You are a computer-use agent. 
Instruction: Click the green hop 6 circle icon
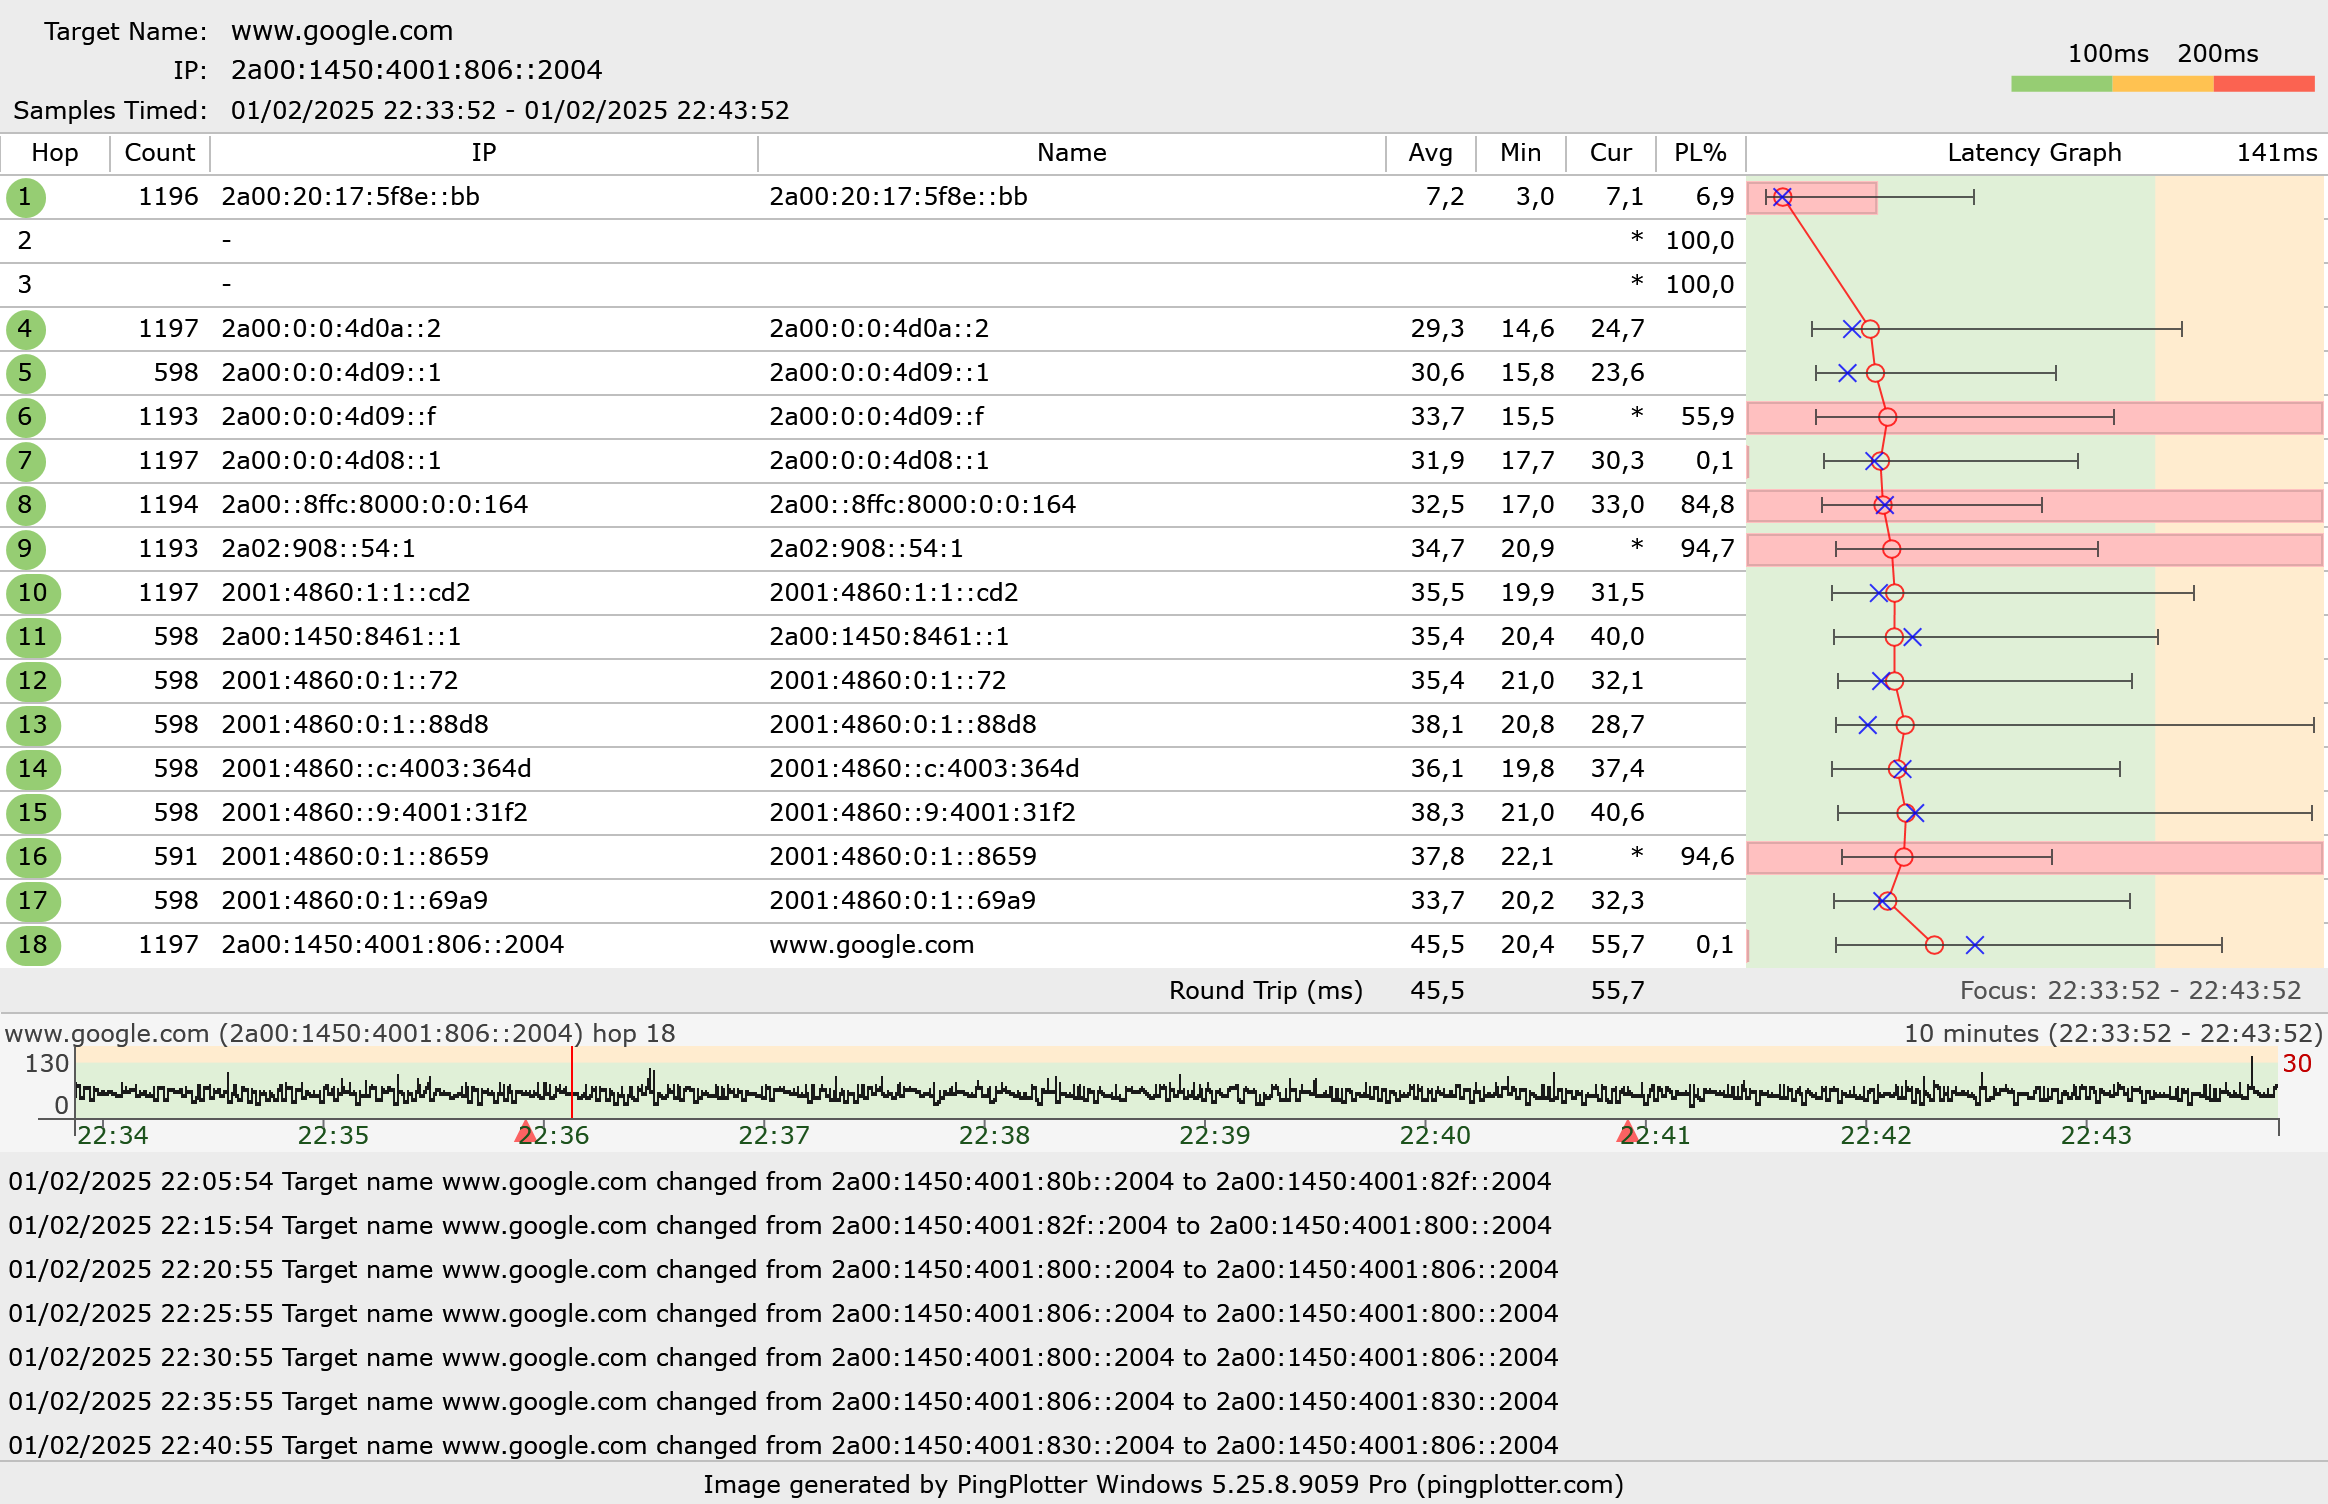[x=25, y=417]
